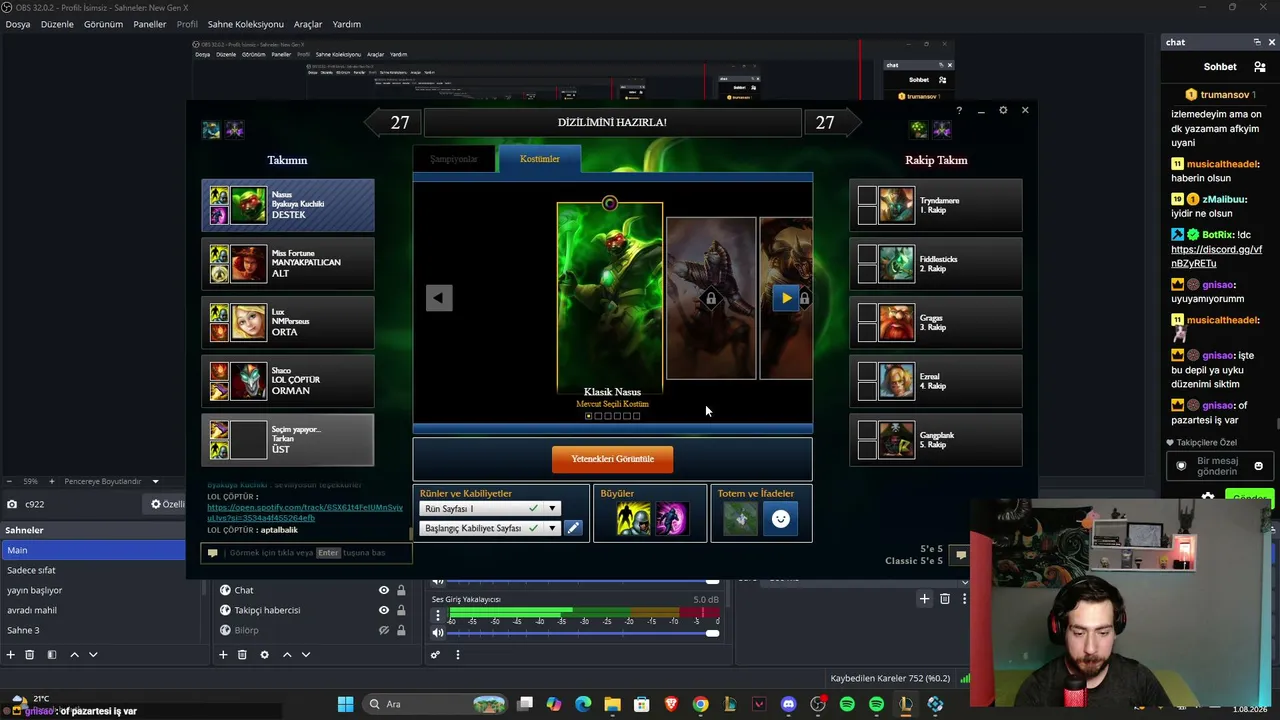Open advanced audio properties gears icon

(435, 655)
